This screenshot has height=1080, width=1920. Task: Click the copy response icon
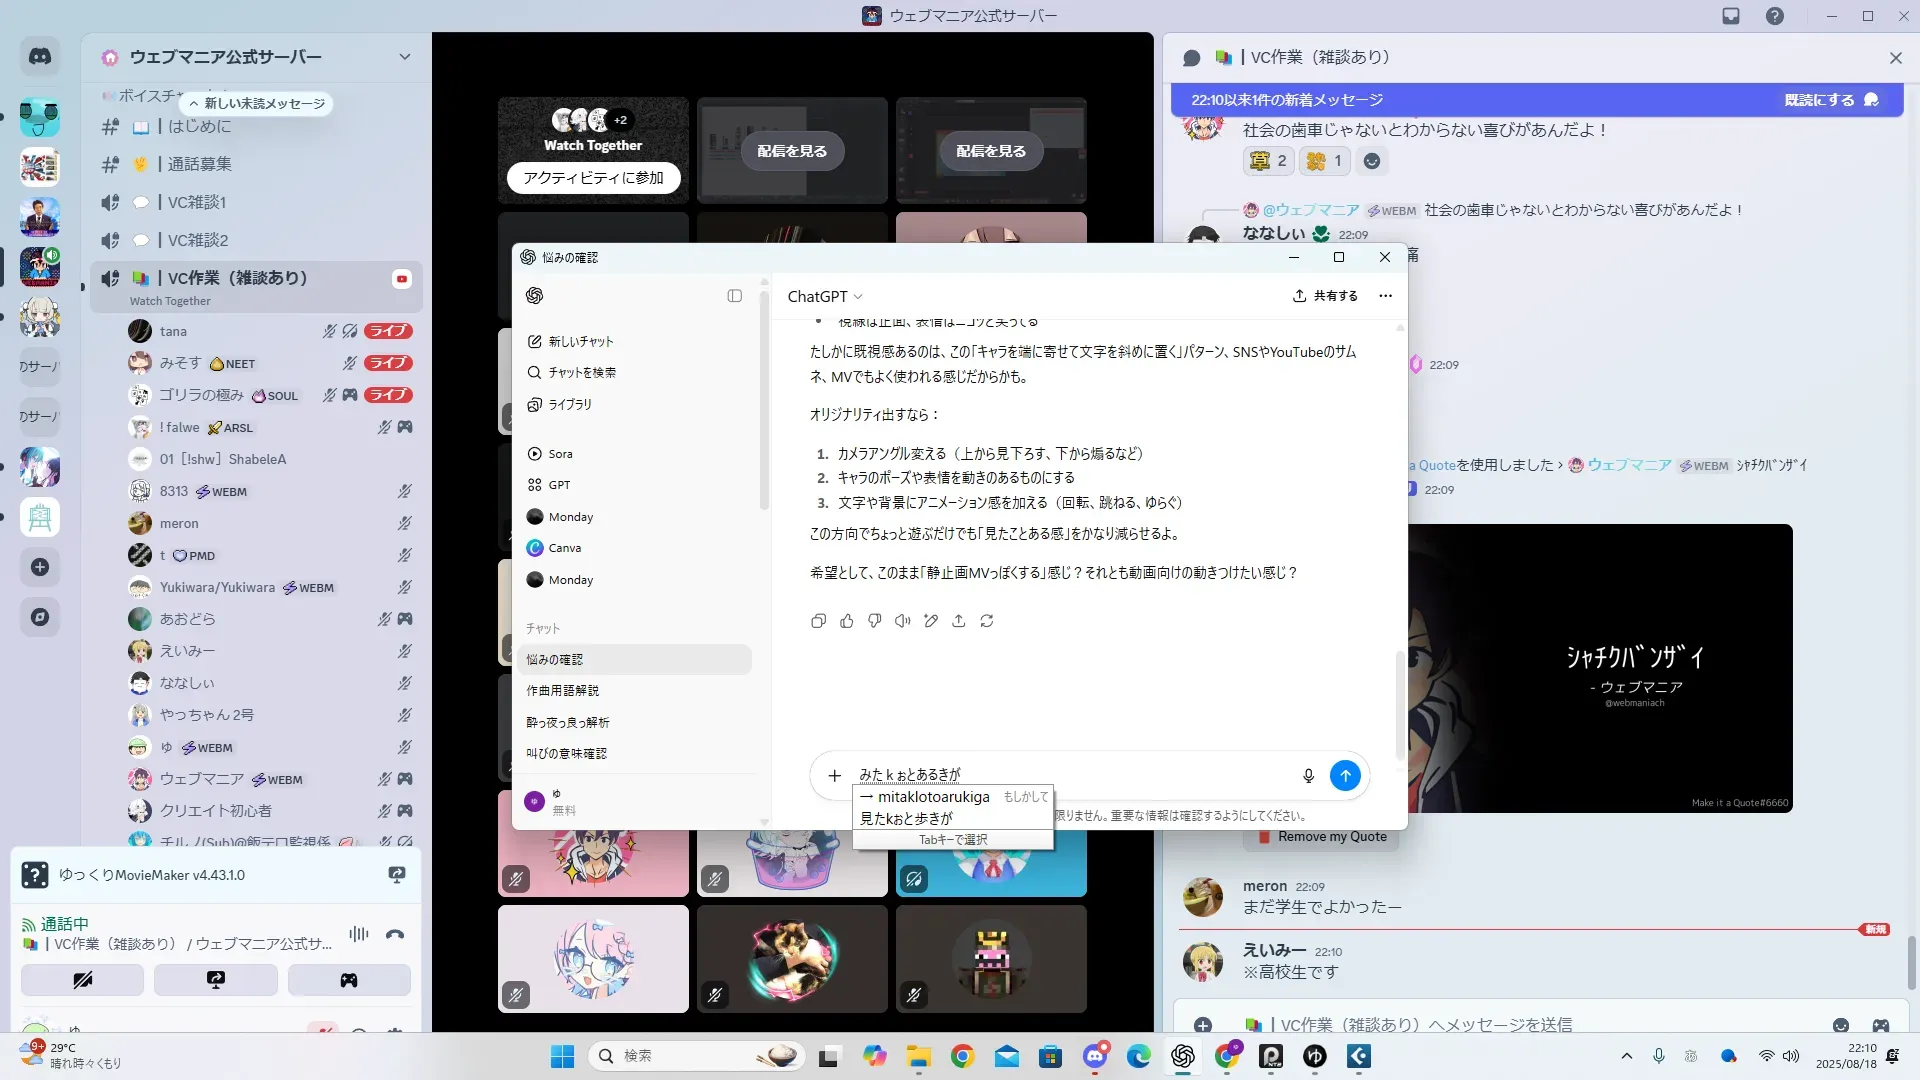point(818,621)
